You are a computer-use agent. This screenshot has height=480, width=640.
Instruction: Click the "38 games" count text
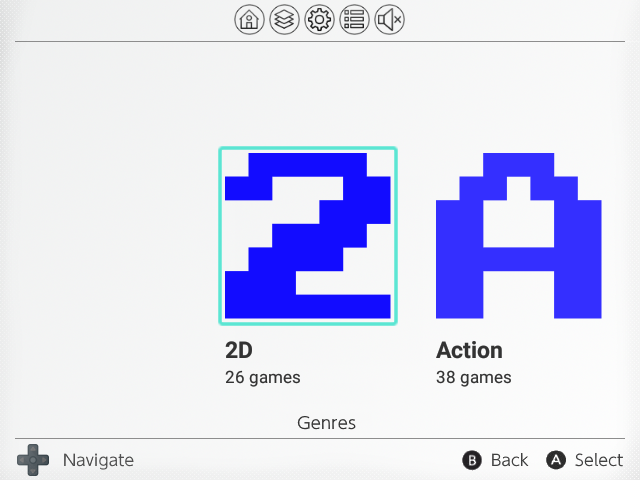(474, 378)
